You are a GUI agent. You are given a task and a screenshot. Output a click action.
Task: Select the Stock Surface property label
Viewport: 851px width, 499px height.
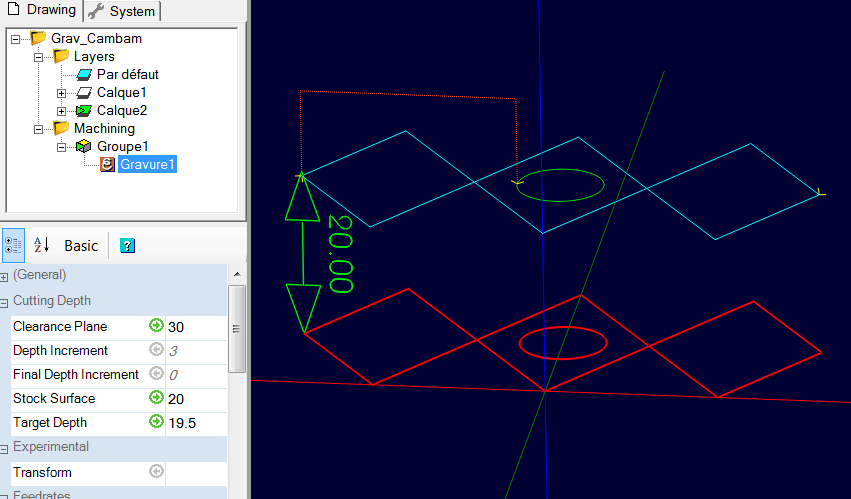(x=54, y=398)
